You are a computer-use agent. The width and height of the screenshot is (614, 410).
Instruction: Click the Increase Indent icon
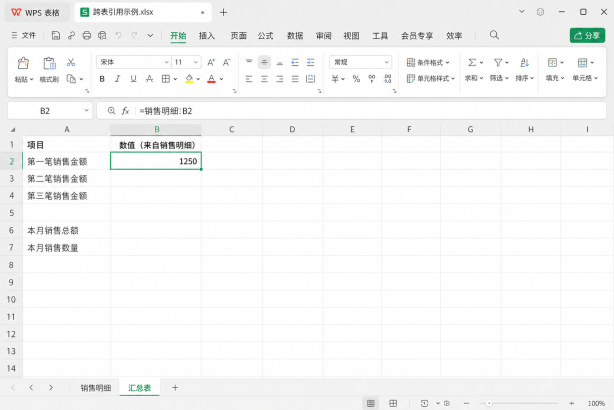tap(311, 62)
